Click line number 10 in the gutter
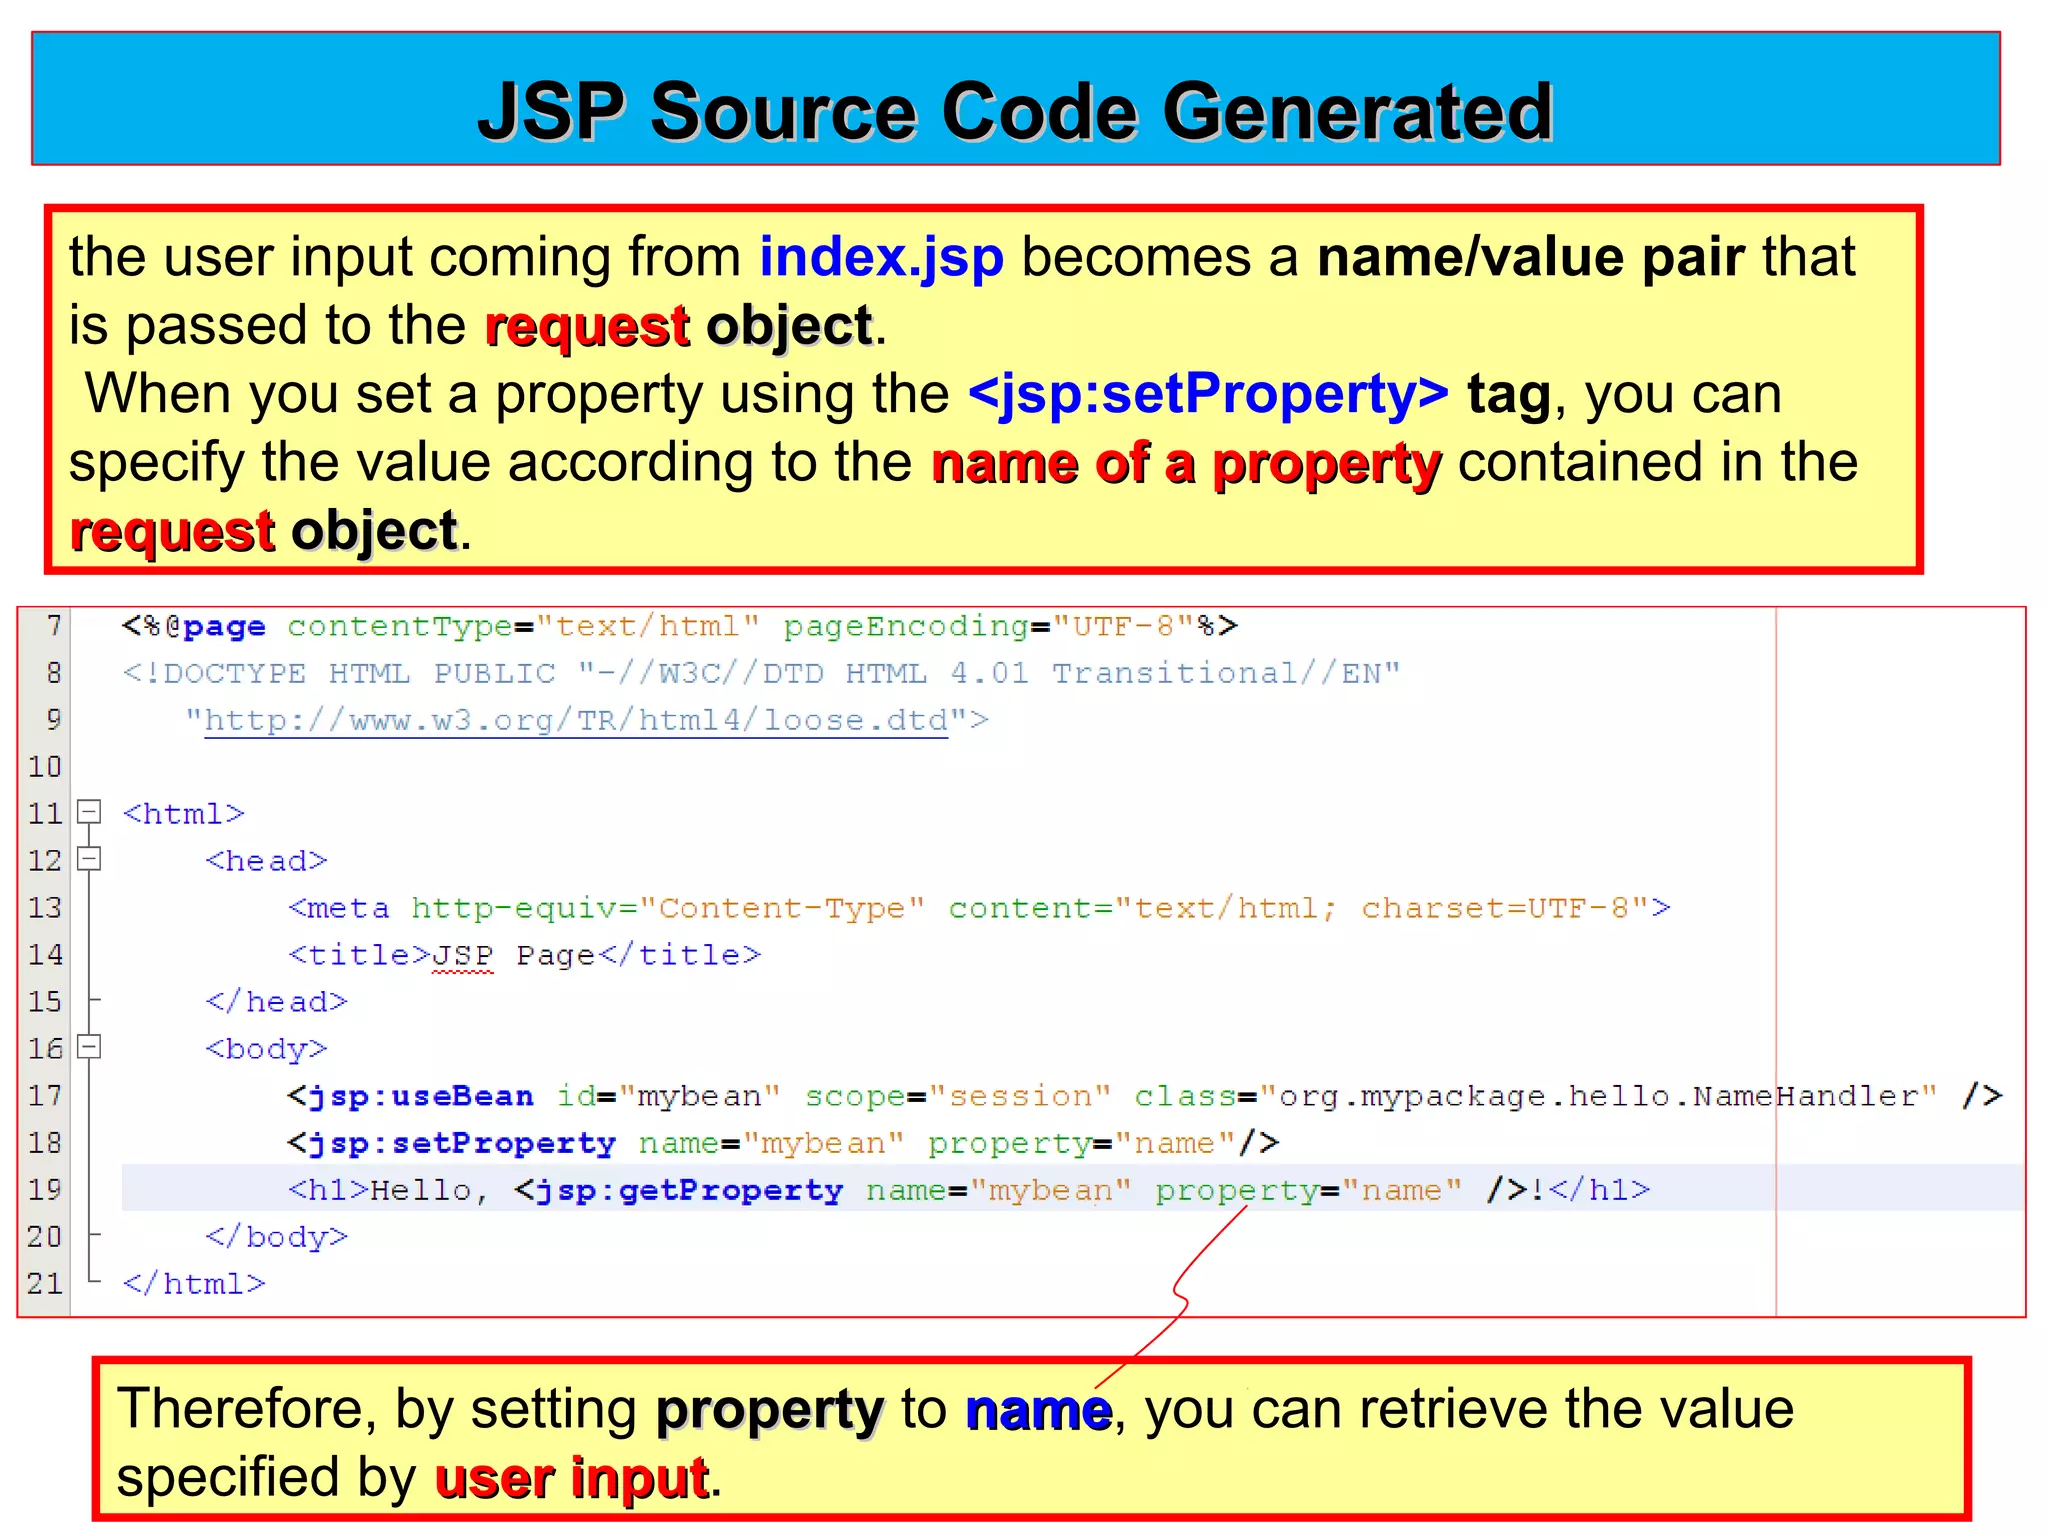 click(x=45, y=767)
